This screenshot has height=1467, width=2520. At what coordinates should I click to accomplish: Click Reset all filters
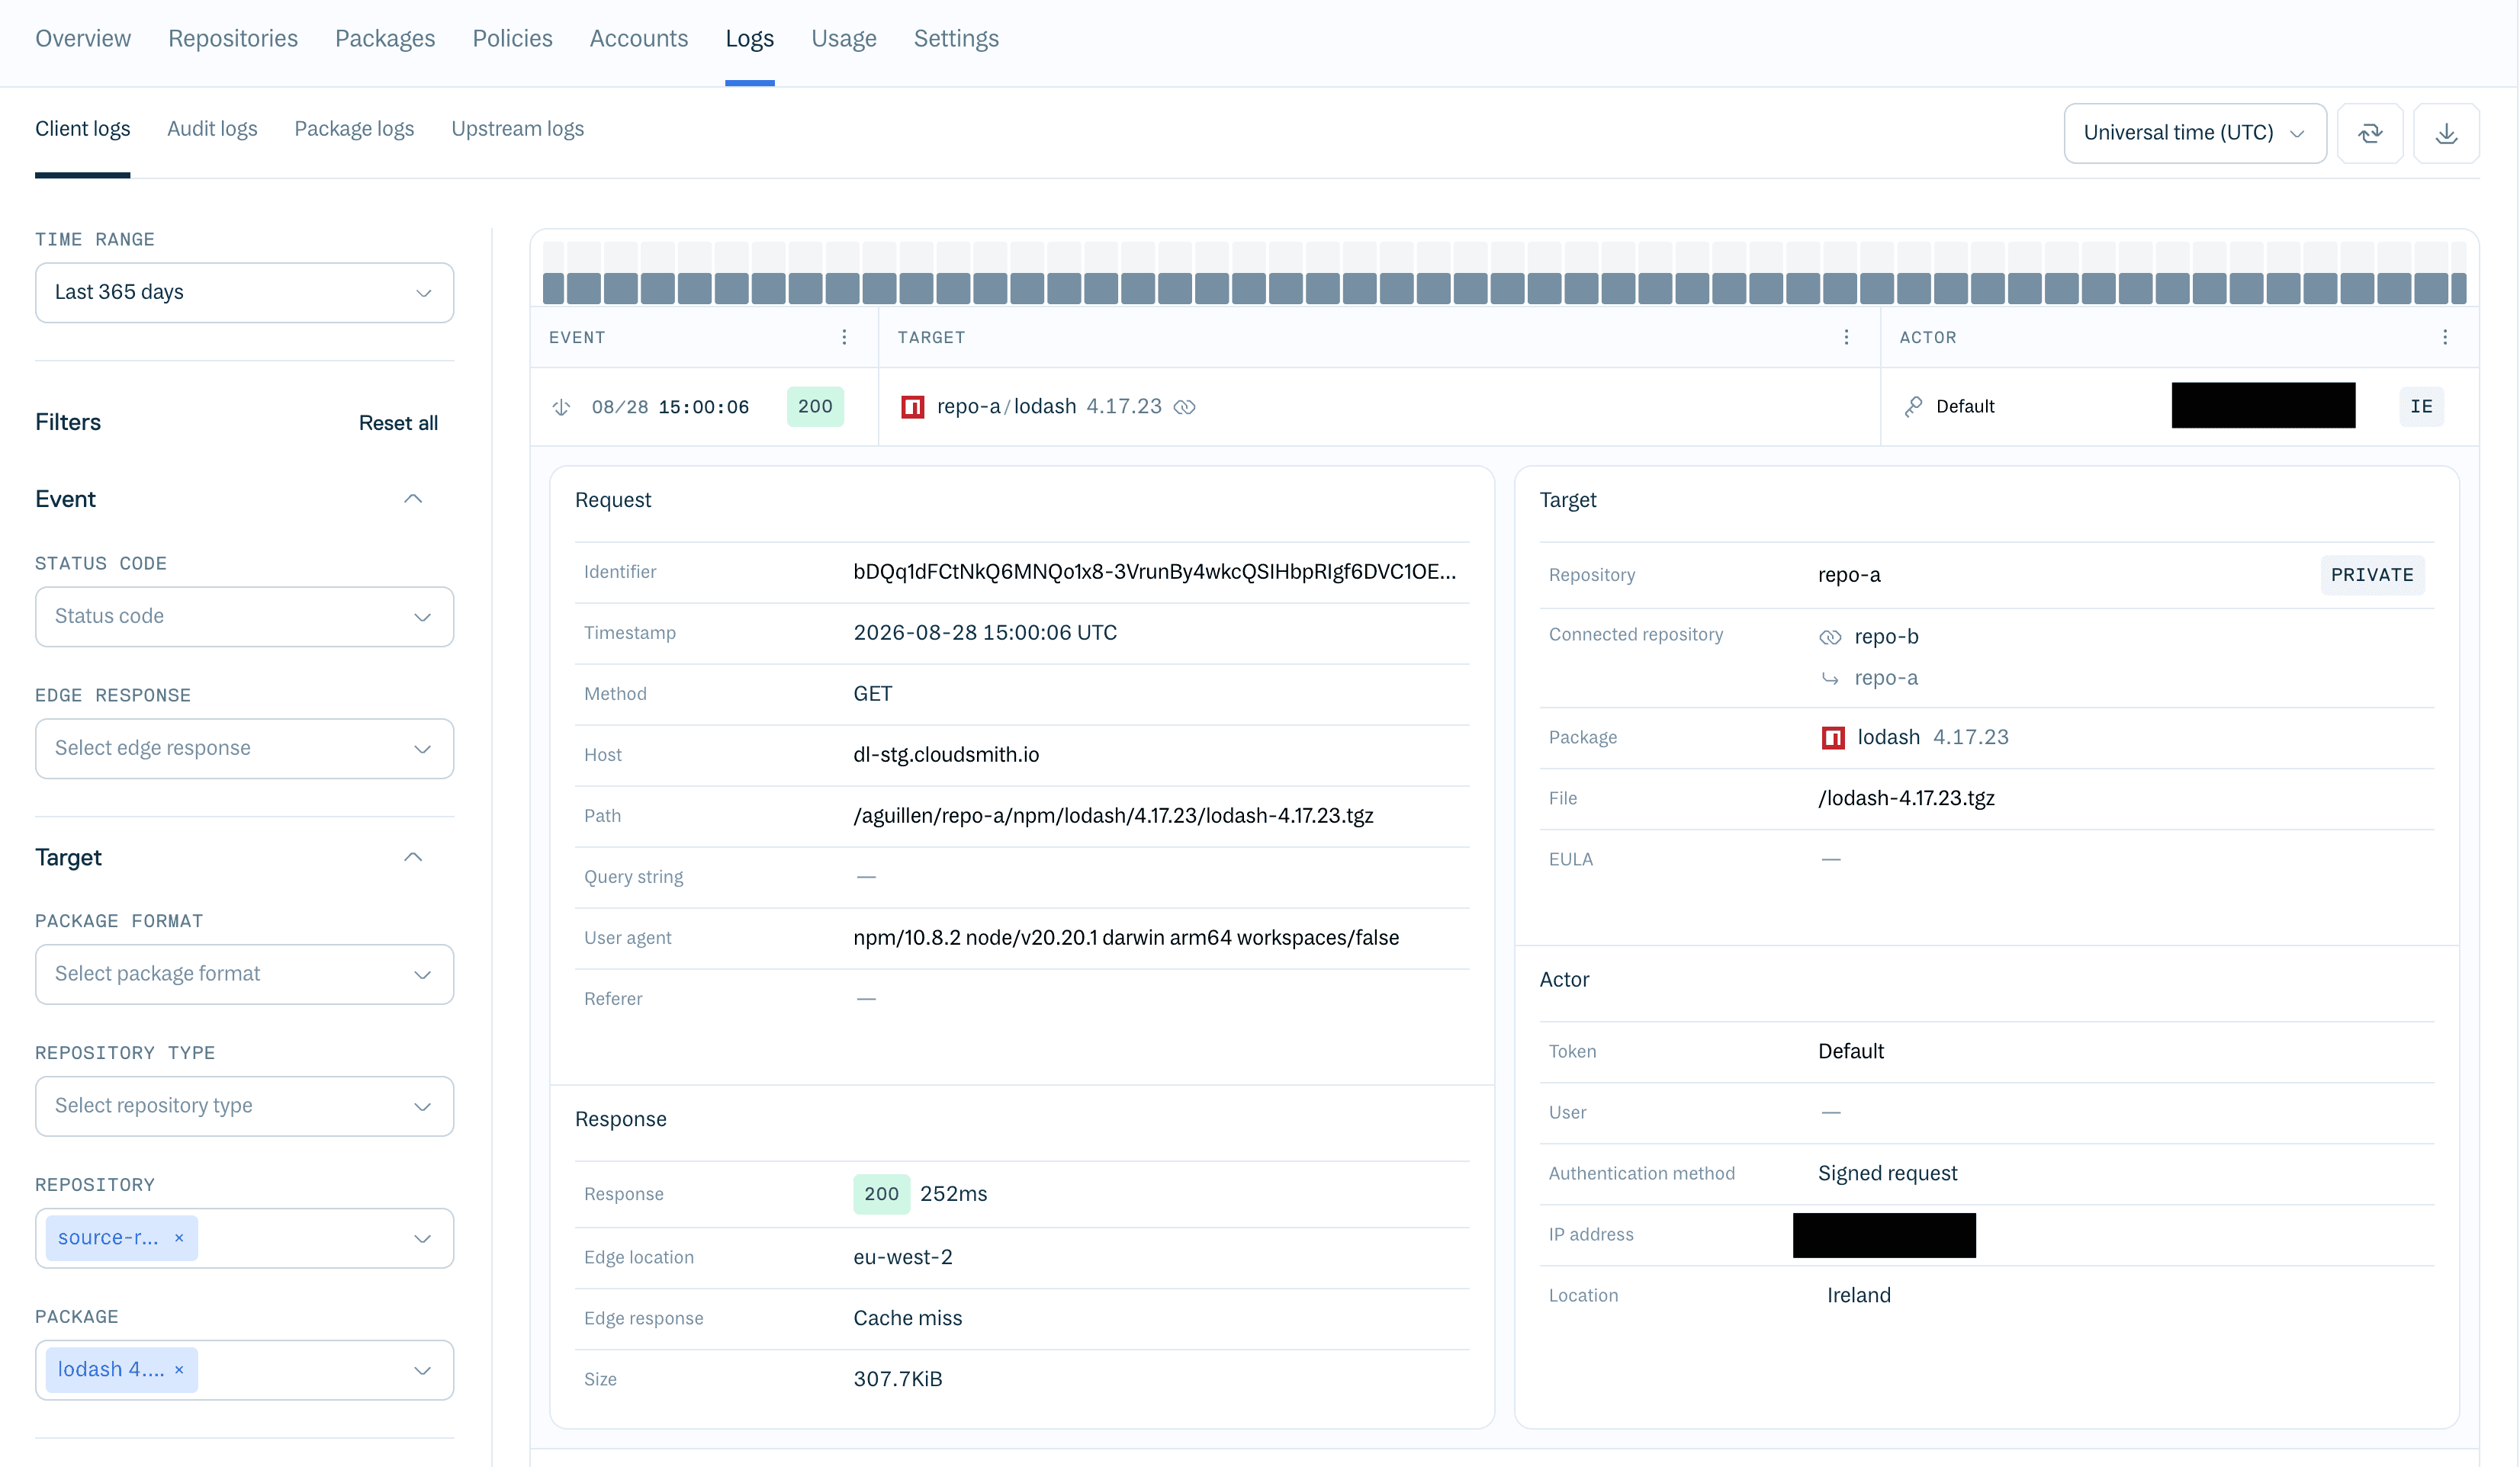click(x=398, y=423)
